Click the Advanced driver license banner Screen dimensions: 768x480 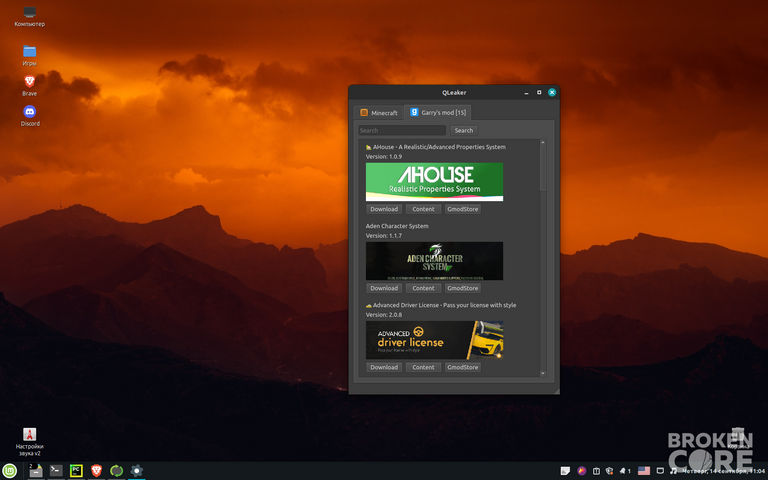click(434, 340)
